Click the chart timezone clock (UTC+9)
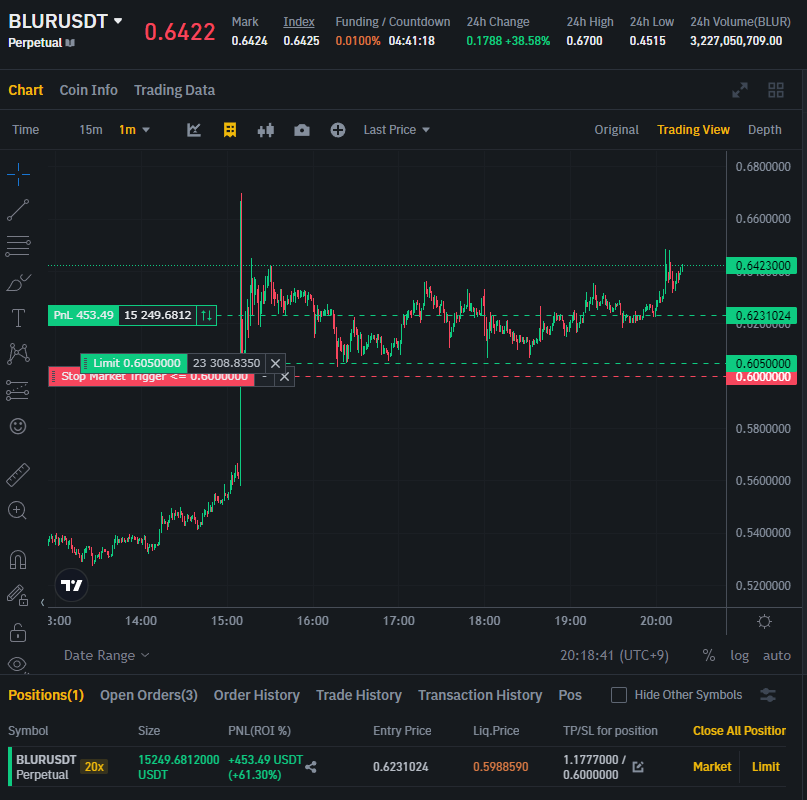 pyautogui.click(x=614, y=655)
